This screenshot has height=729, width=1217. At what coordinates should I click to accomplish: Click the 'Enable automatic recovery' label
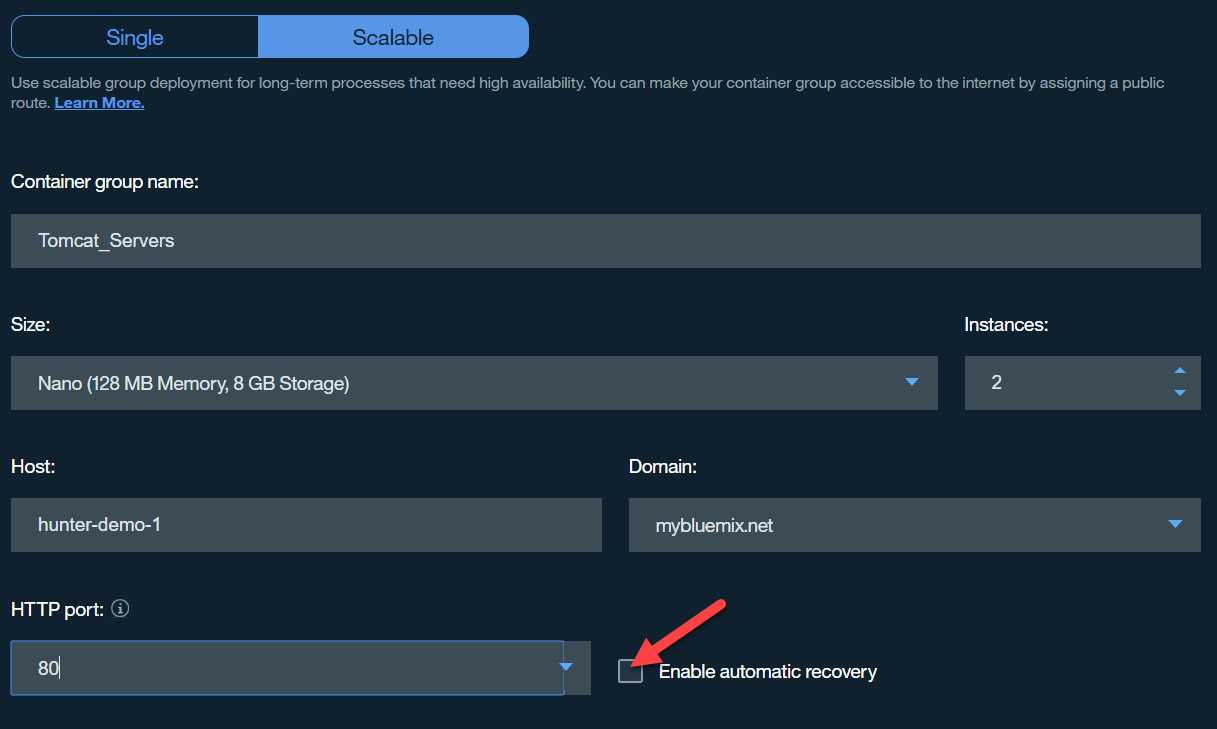tap(768, 672)
